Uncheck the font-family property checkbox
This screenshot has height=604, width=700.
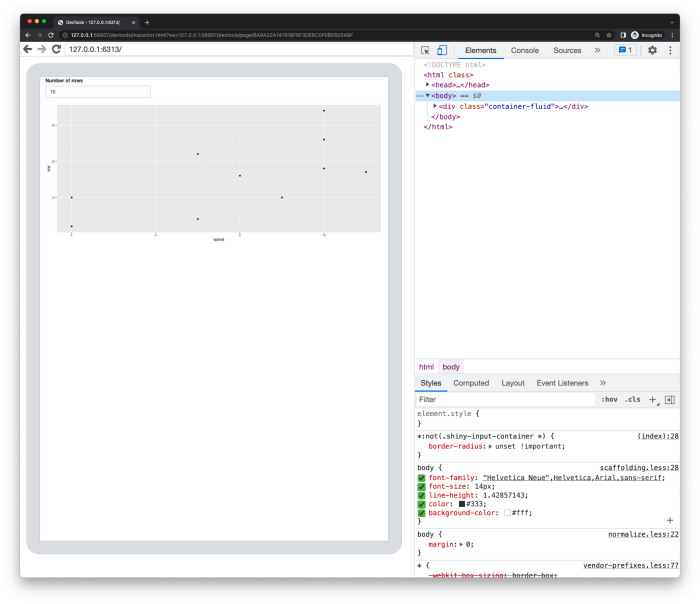coord(422,477)
